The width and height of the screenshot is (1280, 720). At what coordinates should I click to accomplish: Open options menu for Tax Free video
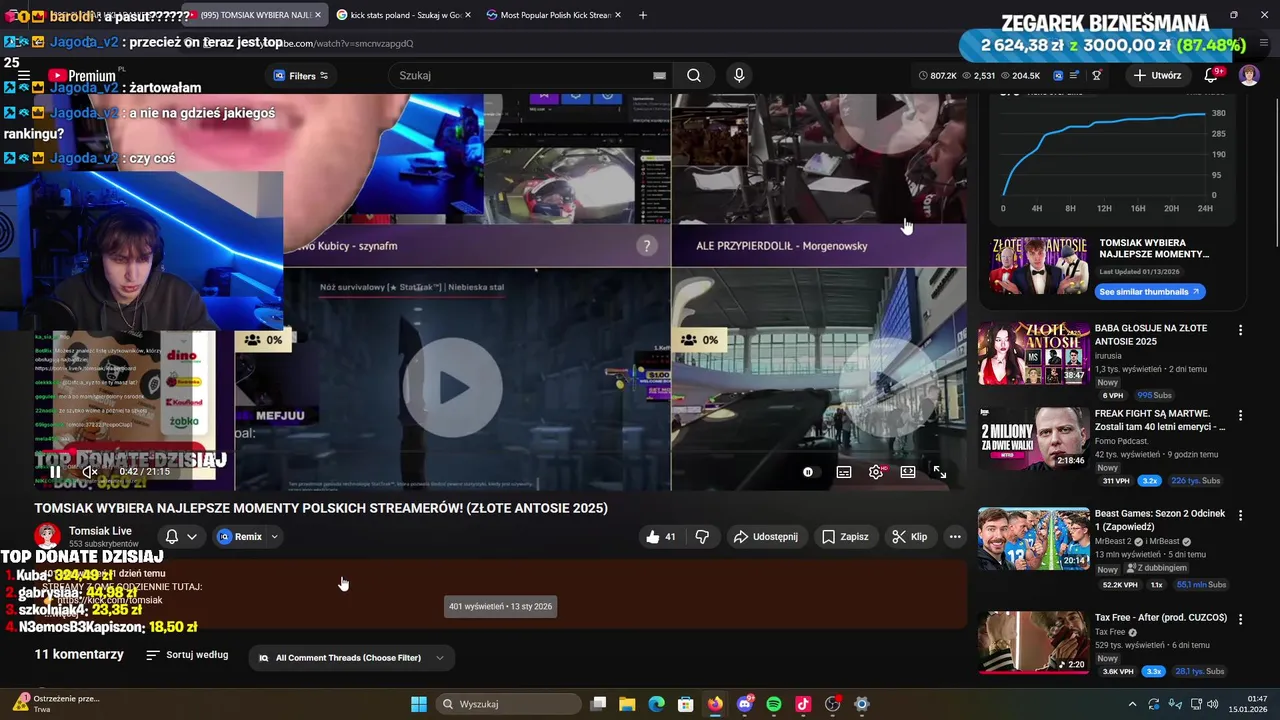coord(1241,619)
